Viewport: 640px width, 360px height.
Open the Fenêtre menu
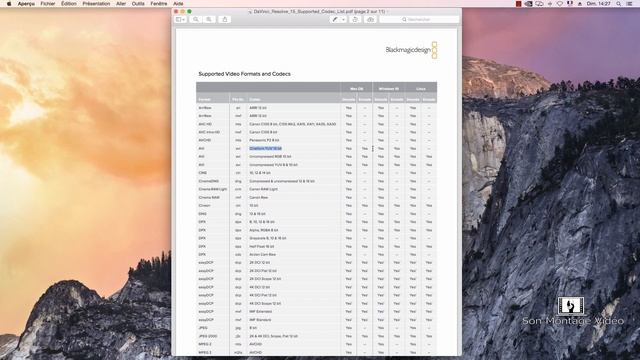click(159, 4)
